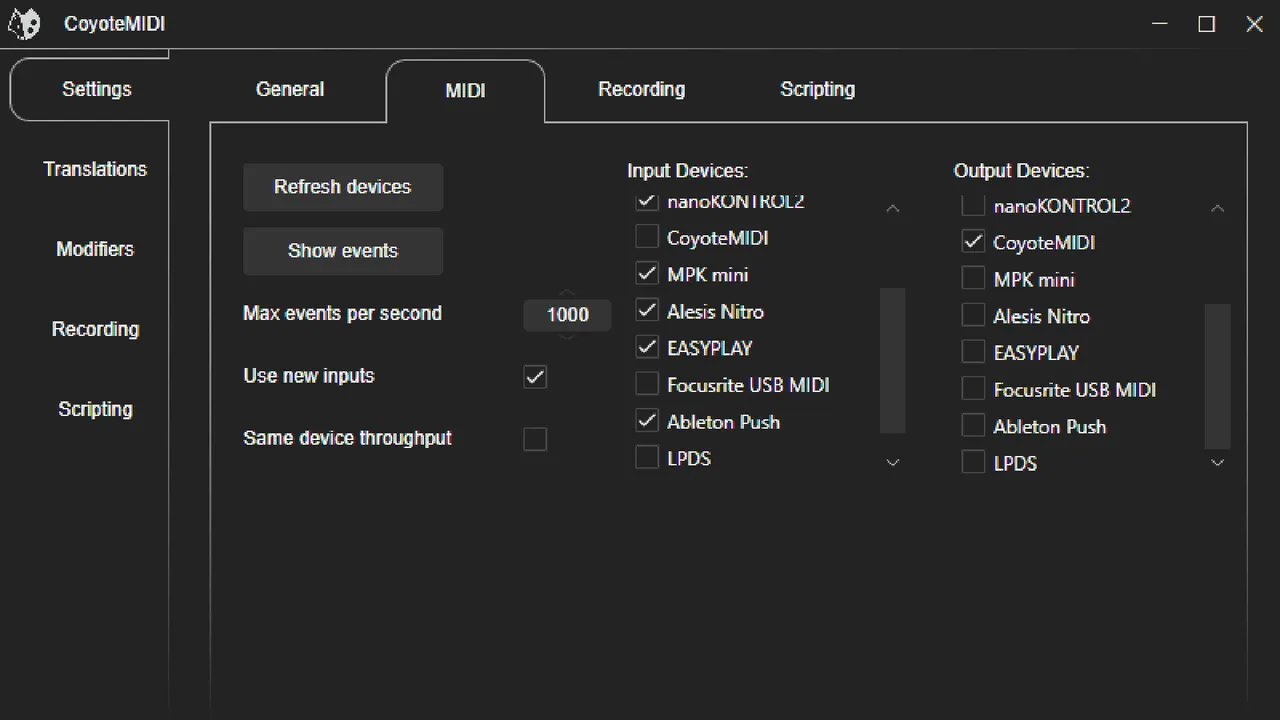Minimize the CoyoteMIDI window
Screen dimensions: 1280x720
pos(1160,24)
